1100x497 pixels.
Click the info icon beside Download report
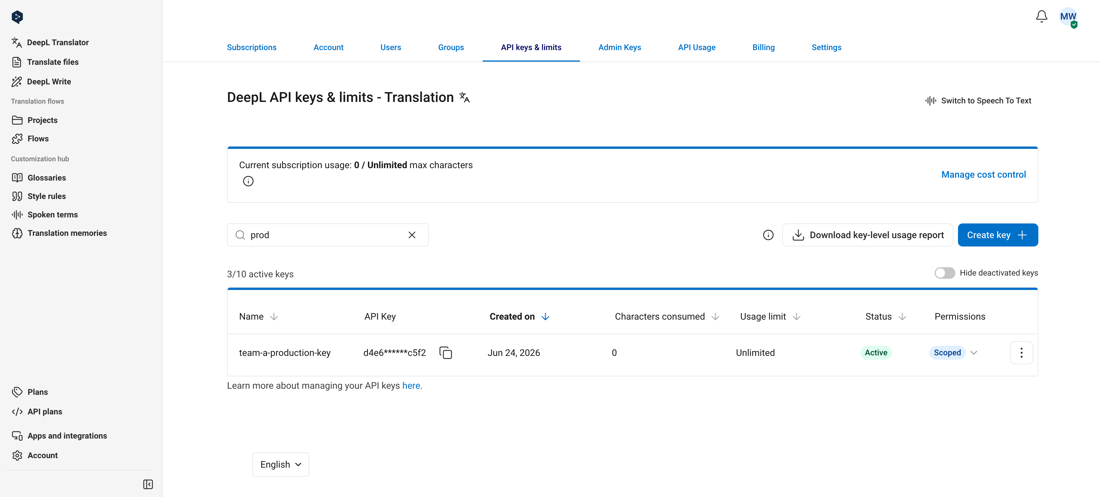(x=768, y=235)
